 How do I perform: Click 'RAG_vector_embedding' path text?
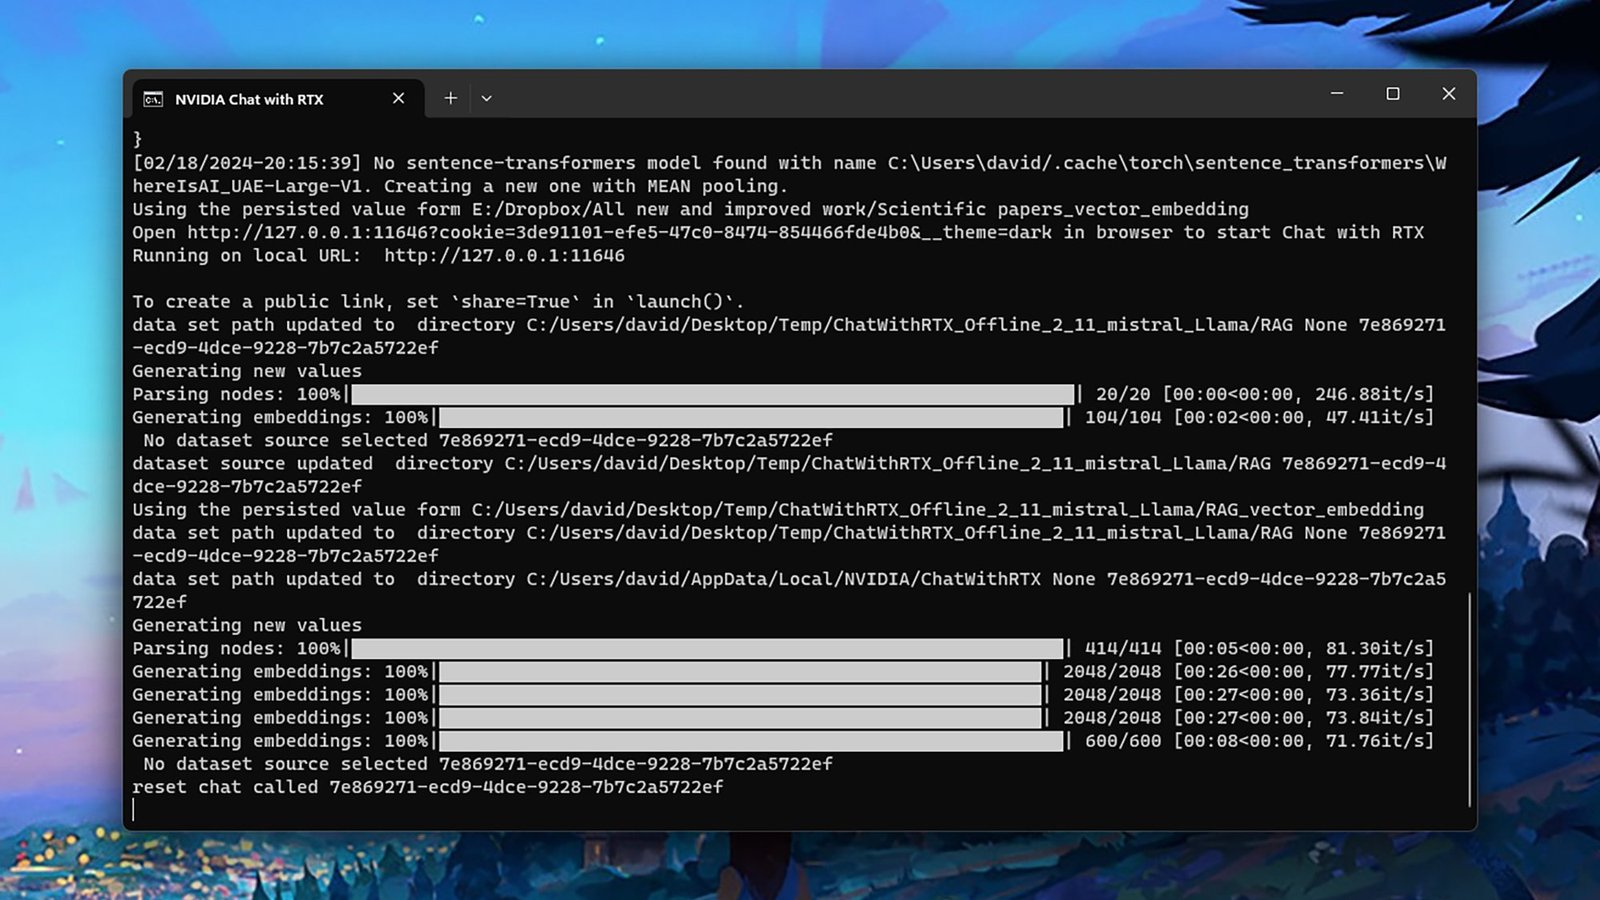1314,509
